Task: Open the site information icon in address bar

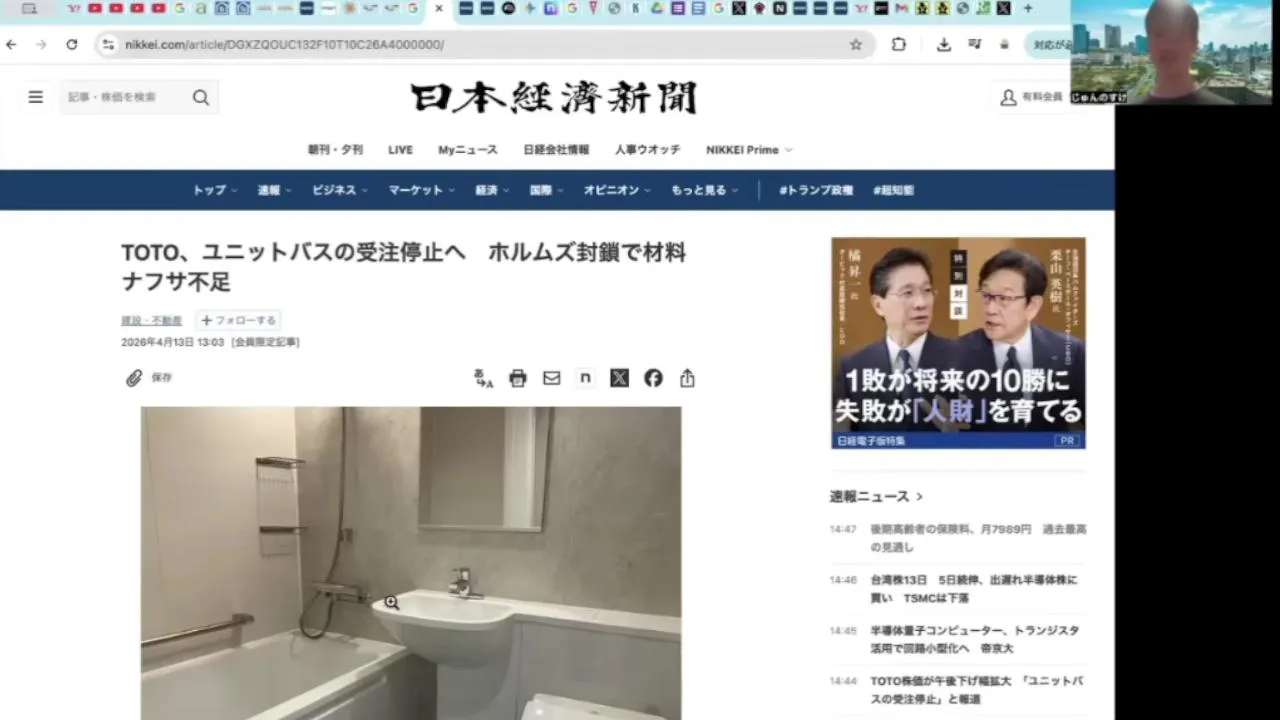Action: coord(108,44)
